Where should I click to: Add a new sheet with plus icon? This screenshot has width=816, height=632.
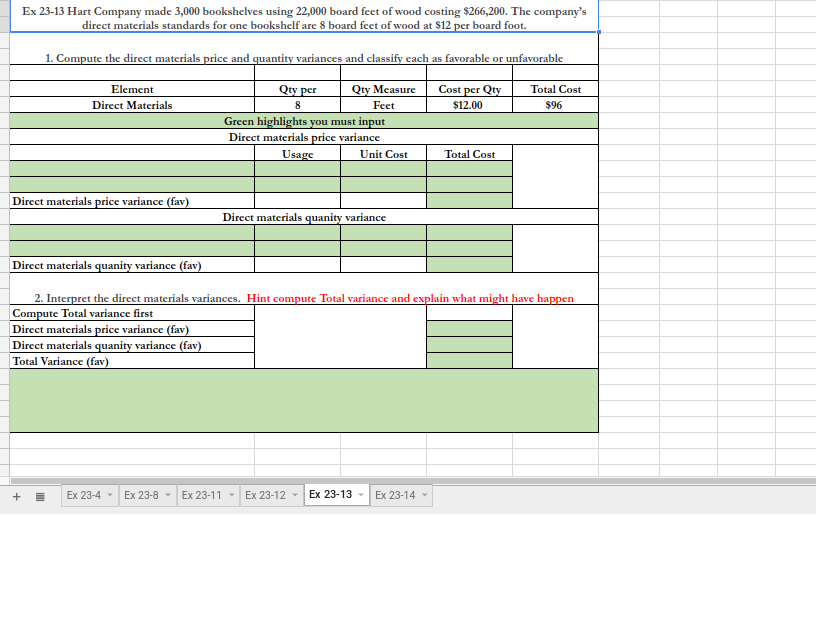(17, 496)
